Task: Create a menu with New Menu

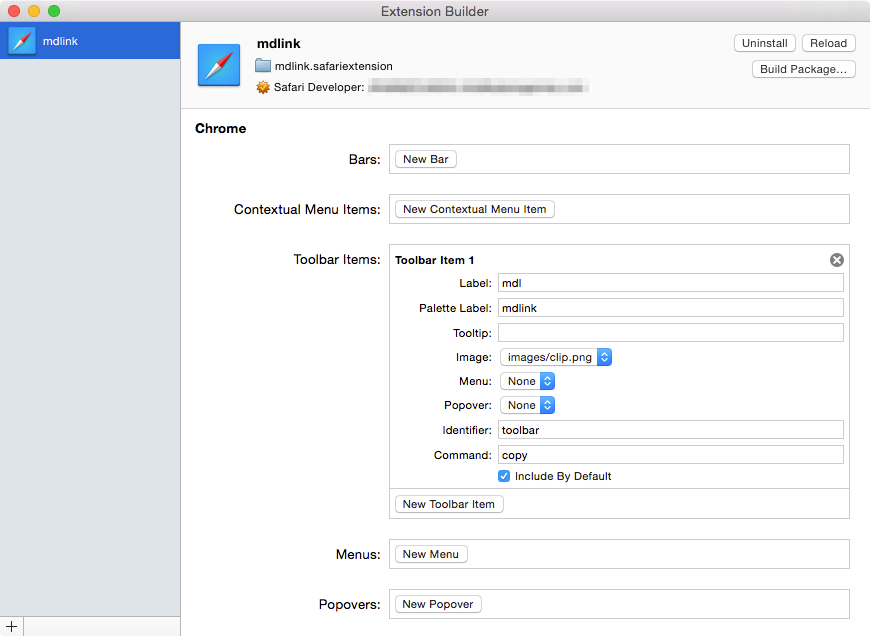Action: (x=430, y=554)
